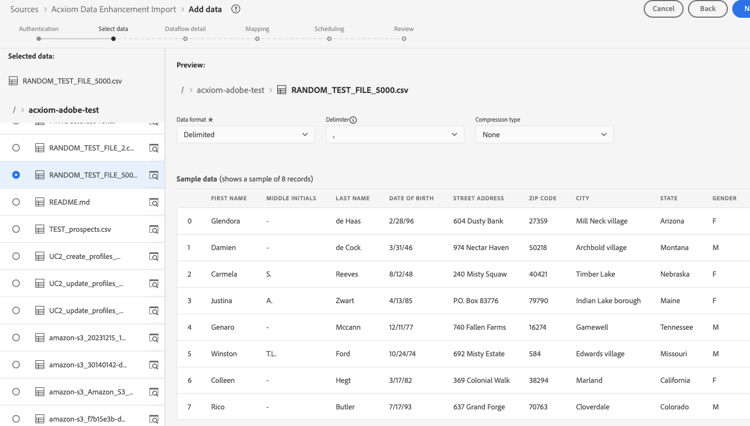Click the table icon of Selected data file

[x=13, y=81]
